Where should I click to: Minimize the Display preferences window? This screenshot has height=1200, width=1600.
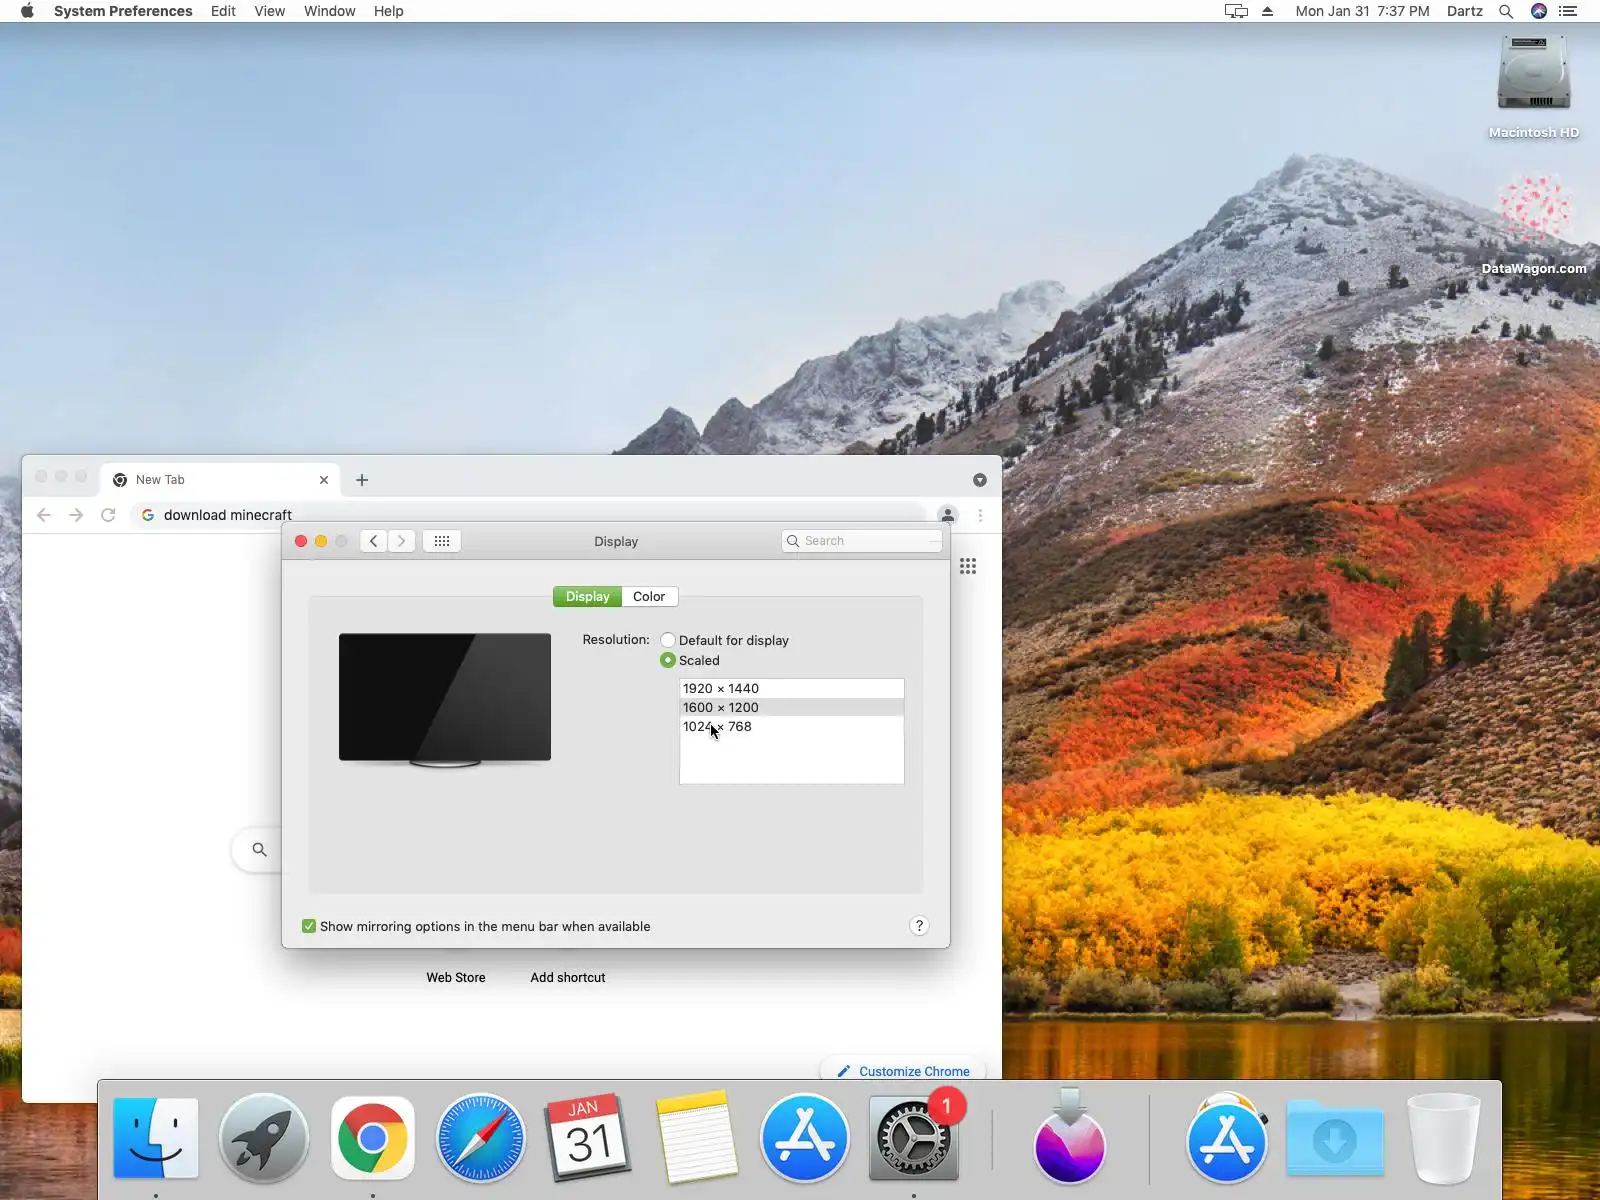click(x=321, y=541)
